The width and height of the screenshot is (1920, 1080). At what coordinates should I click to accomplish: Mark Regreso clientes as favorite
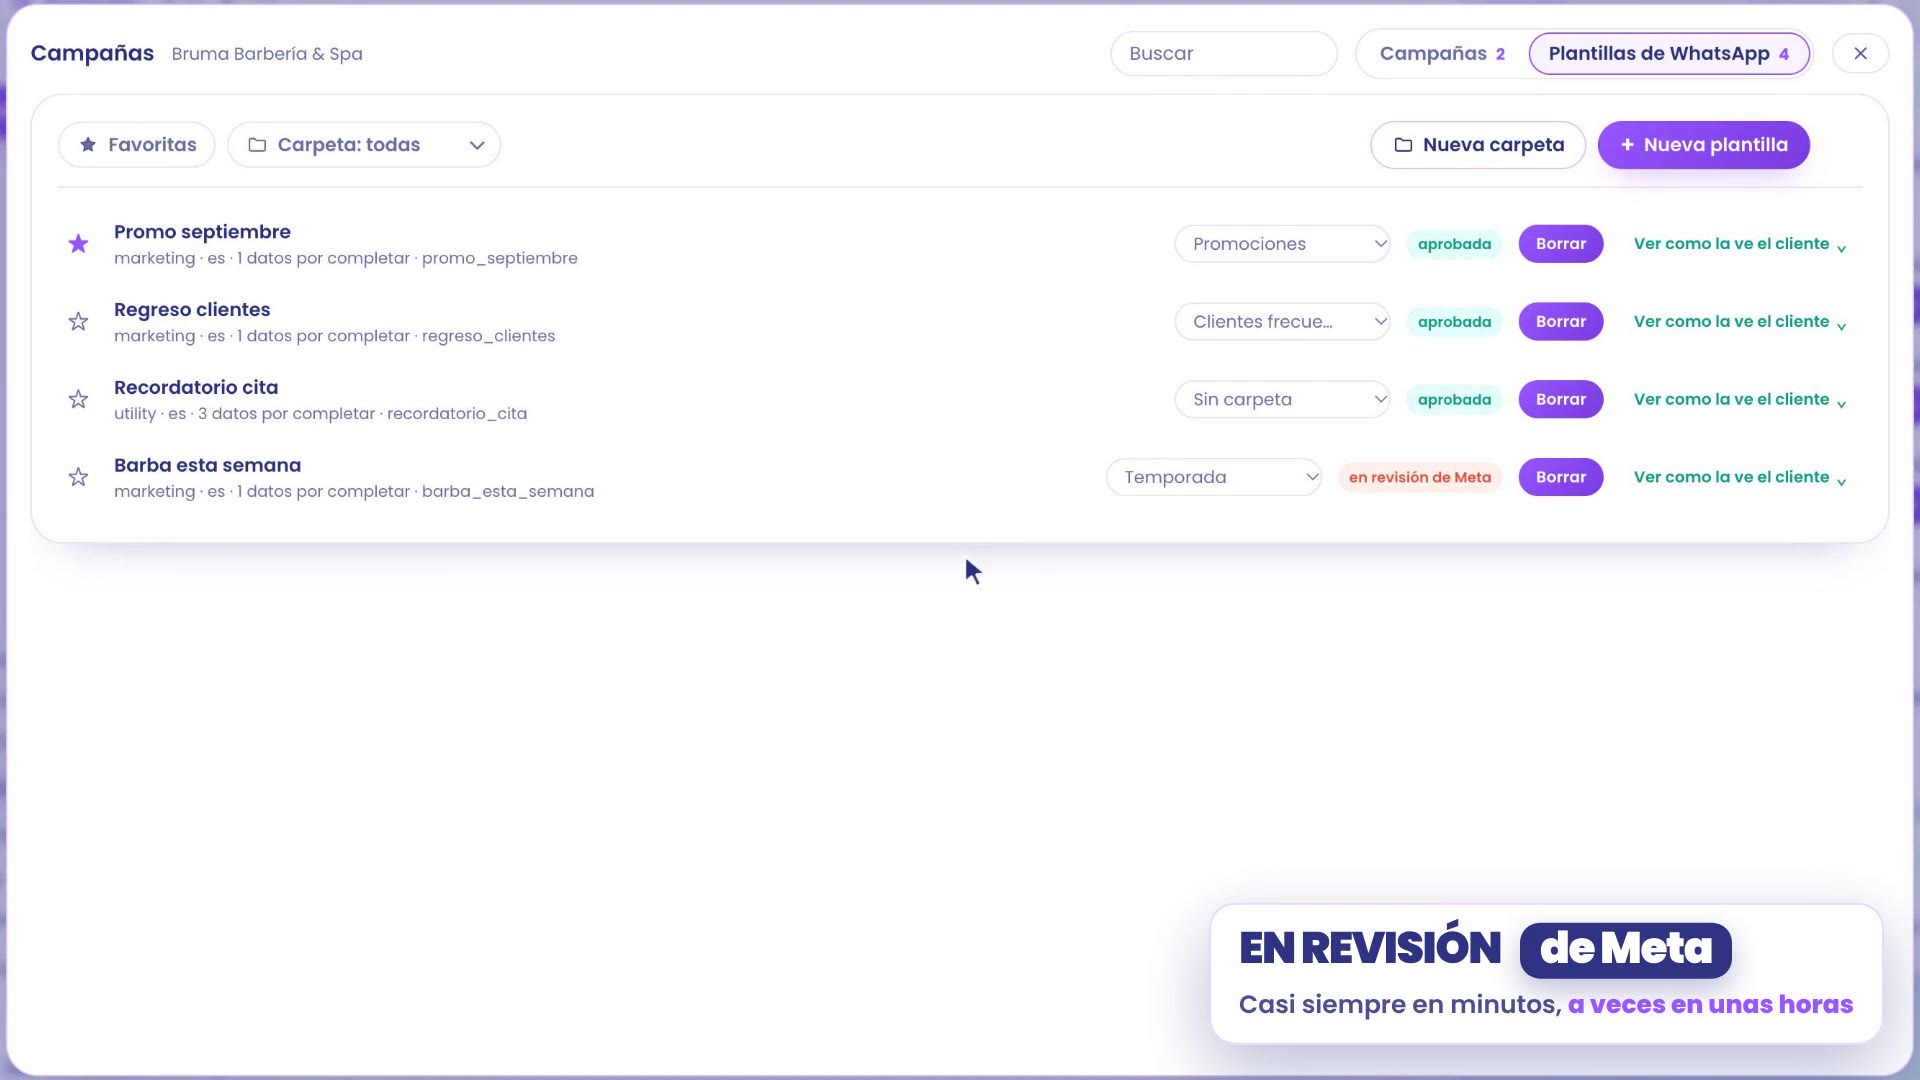78,322
